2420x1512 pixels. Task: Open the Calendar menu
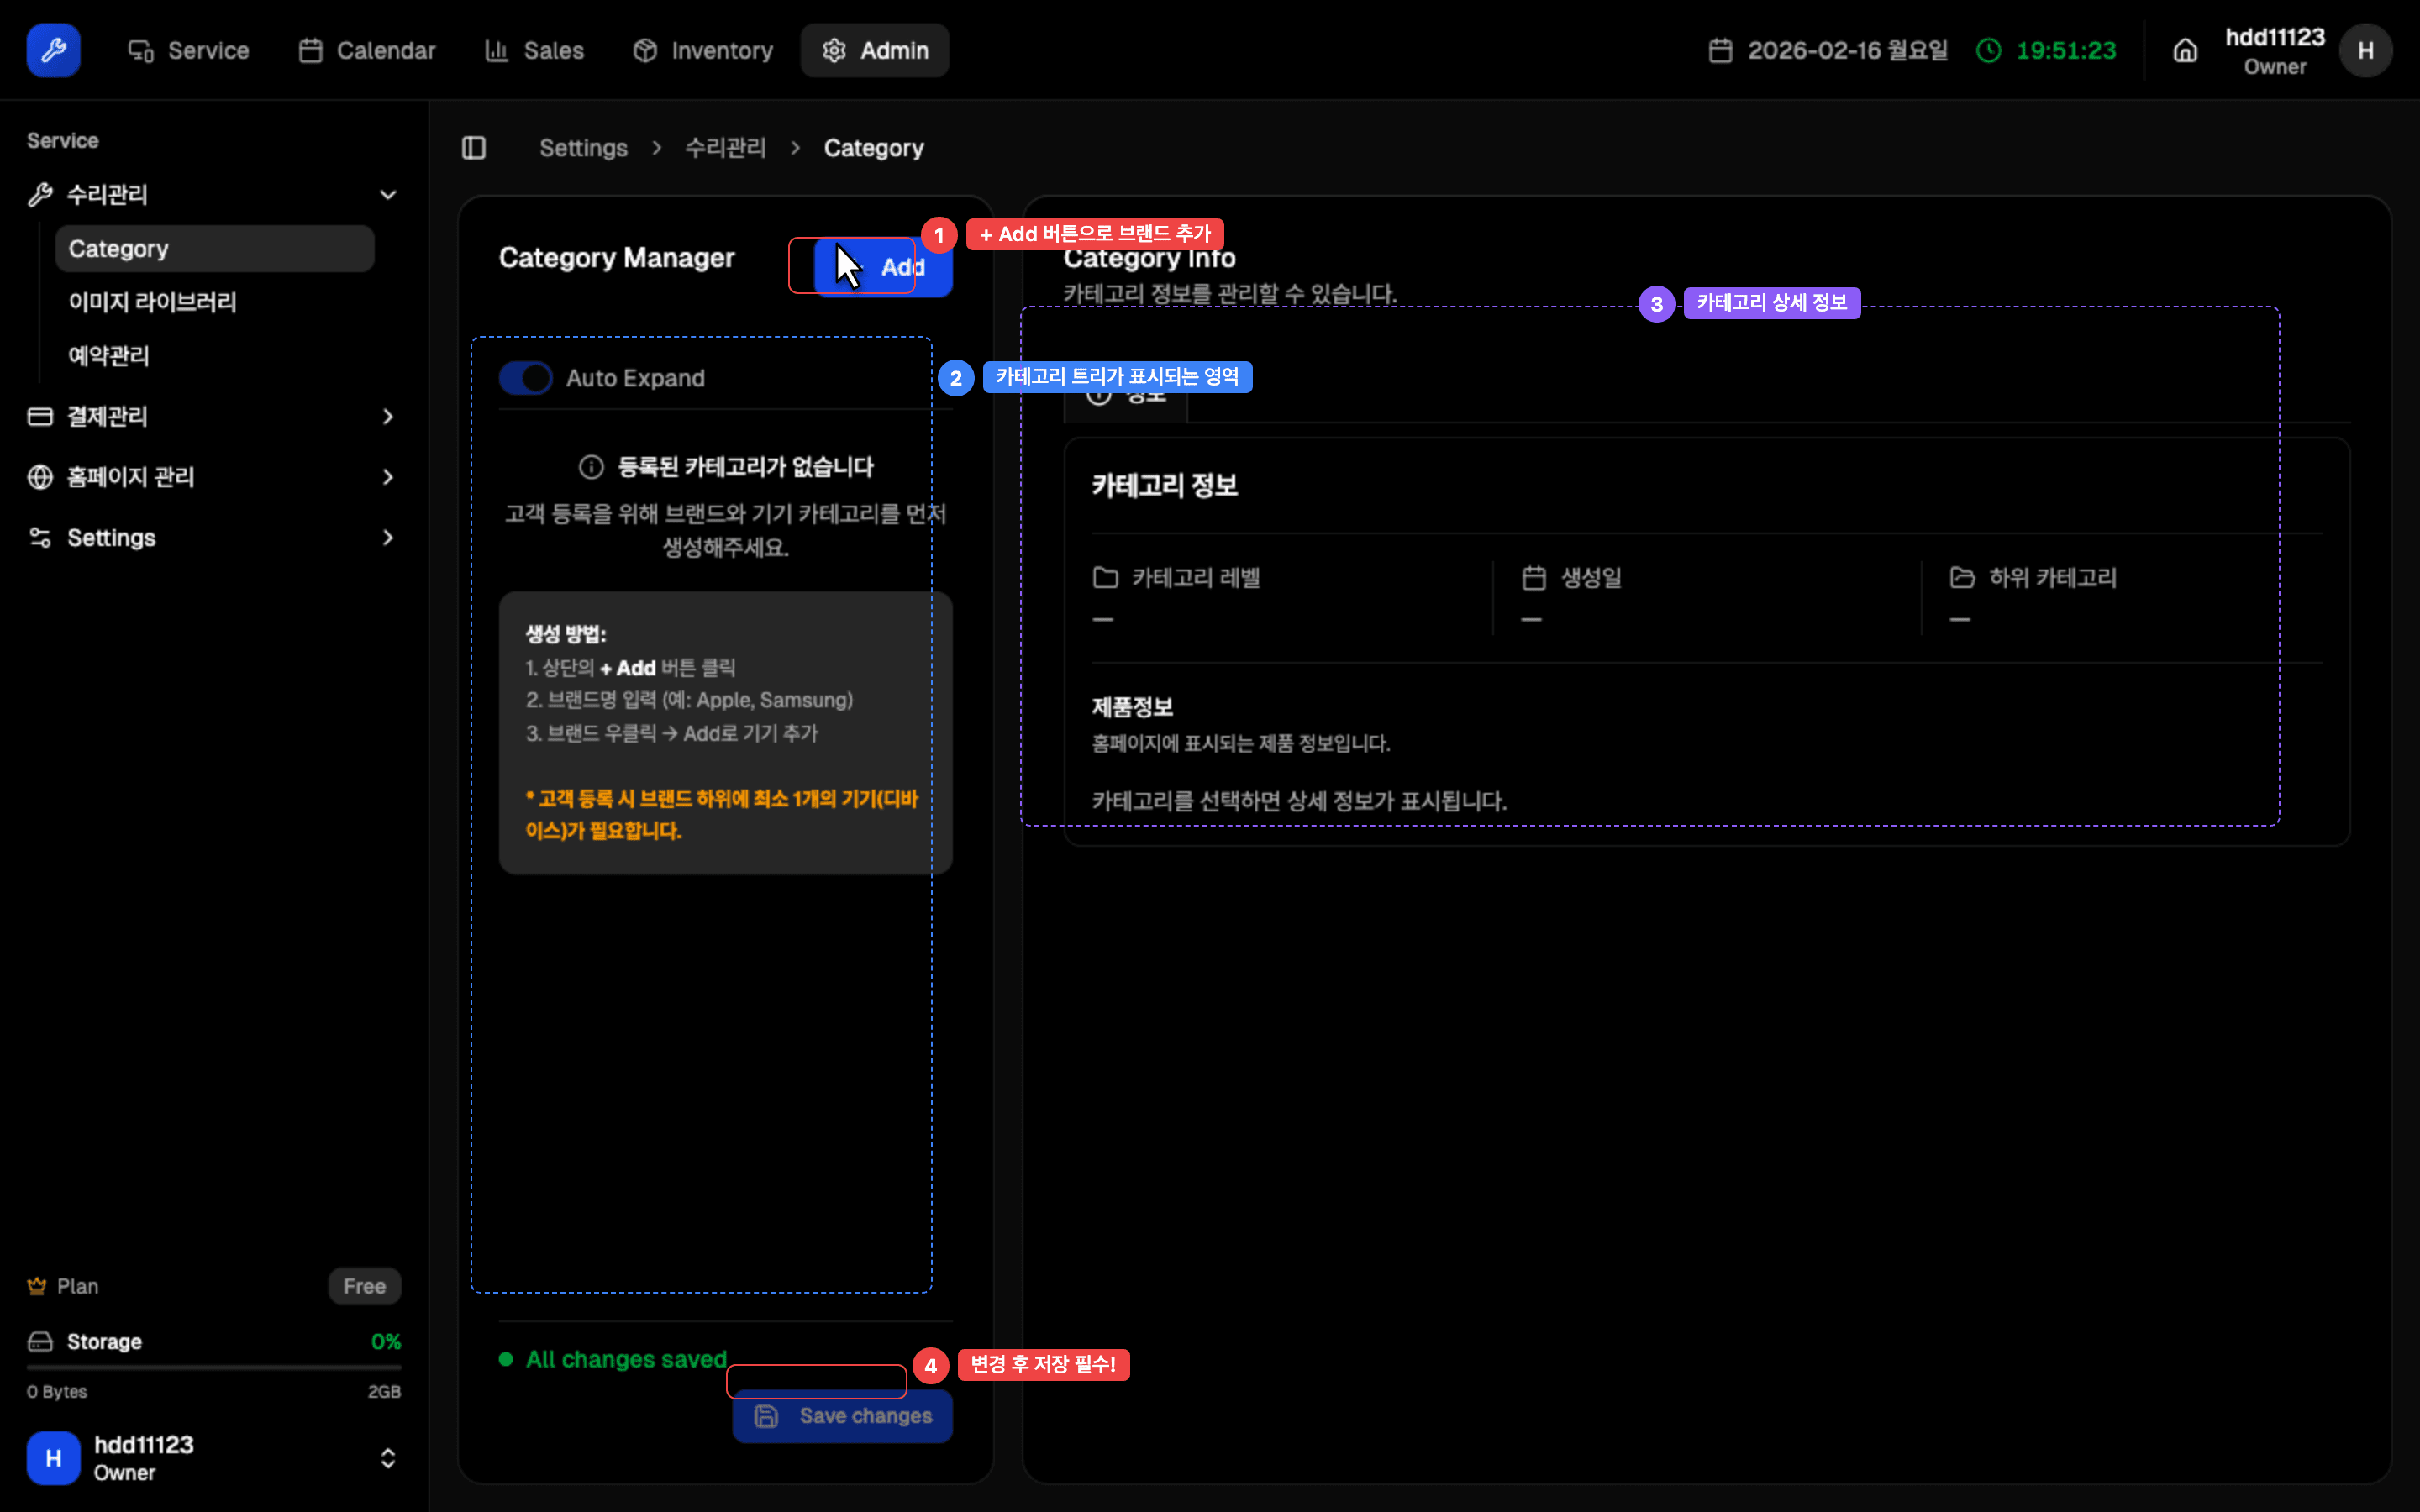click(x=367, y=50)
